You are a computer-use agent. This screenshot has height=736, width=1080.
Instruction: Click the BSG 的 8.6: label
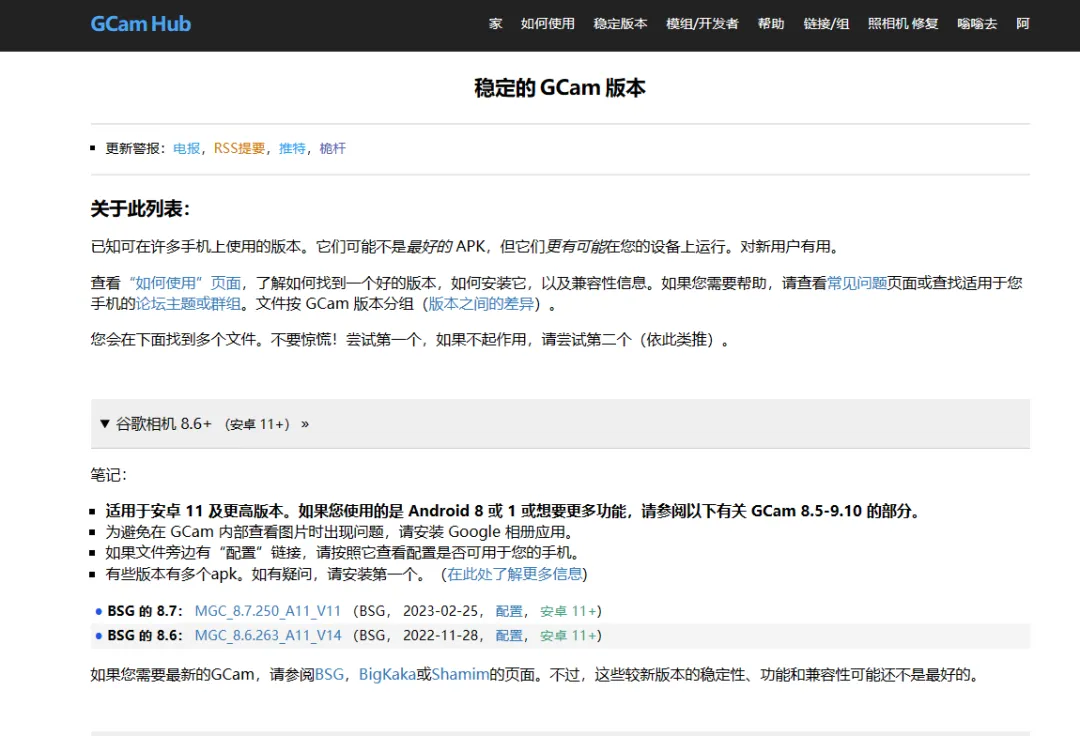tap(145, 635)
